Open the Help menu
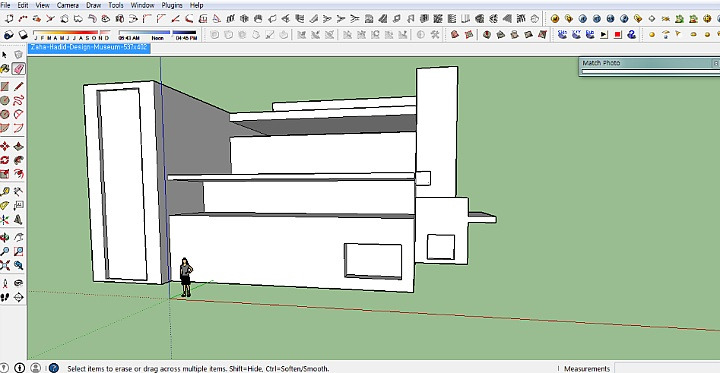 coord(197,5)
